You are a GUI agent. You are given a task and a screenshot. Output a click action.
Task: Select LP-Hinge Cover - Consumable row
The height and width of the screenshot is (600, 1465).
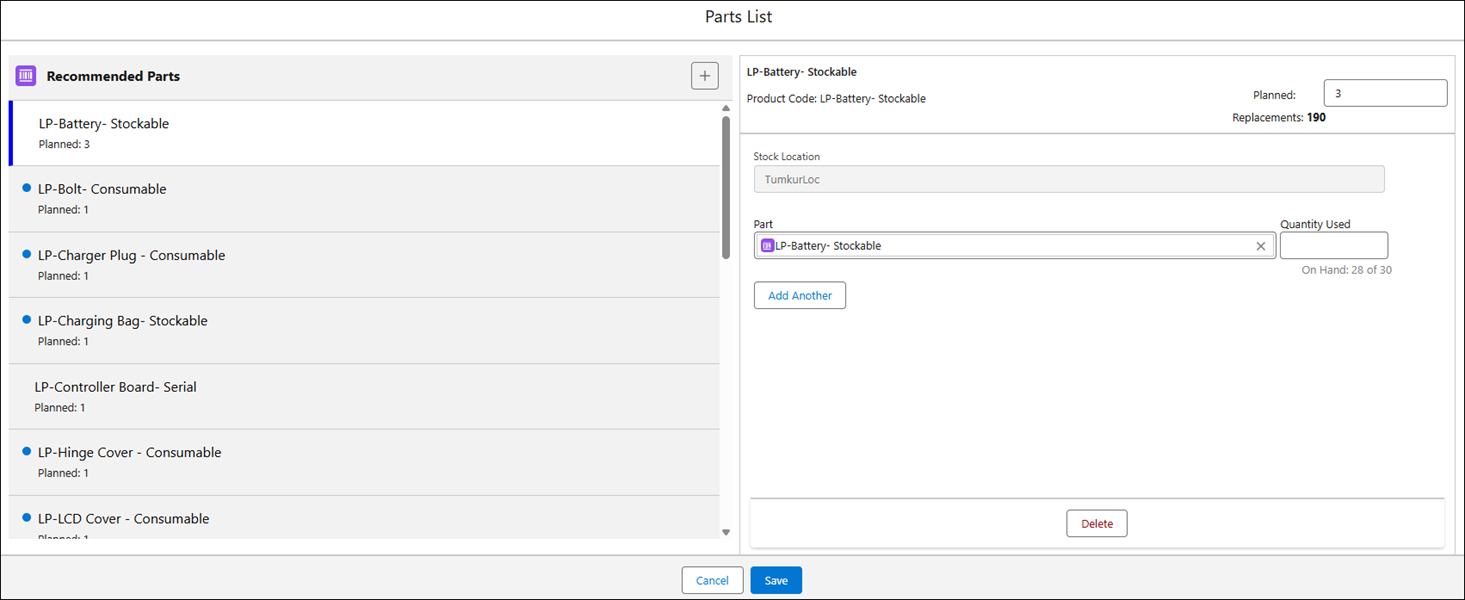point(364,463)
